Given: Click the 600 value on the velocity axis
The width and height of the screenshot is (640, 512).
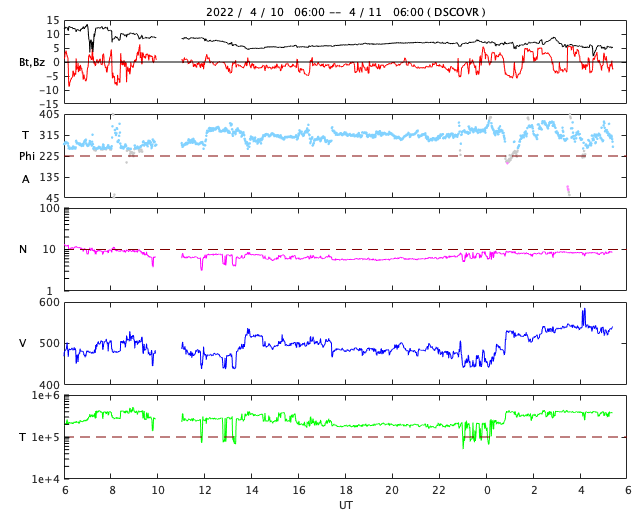Looking at the screenshot, I should (x=49, y=302).
